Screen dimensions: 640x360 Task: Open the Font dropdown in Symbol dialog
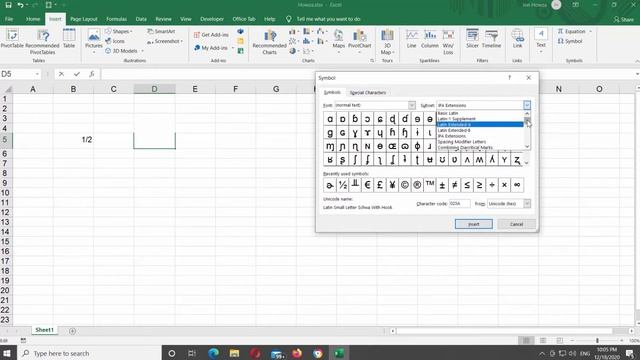click(x=411, y=105)
